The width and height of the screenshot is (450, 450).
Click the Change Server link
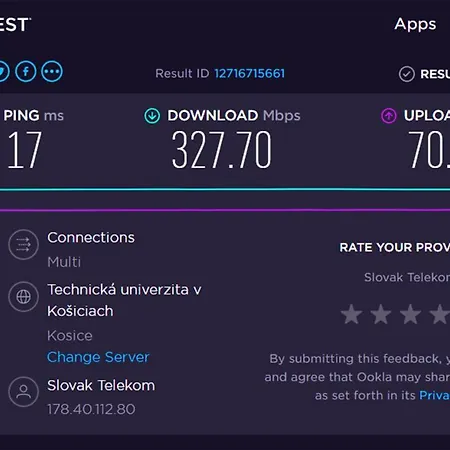tap(98, 357)
